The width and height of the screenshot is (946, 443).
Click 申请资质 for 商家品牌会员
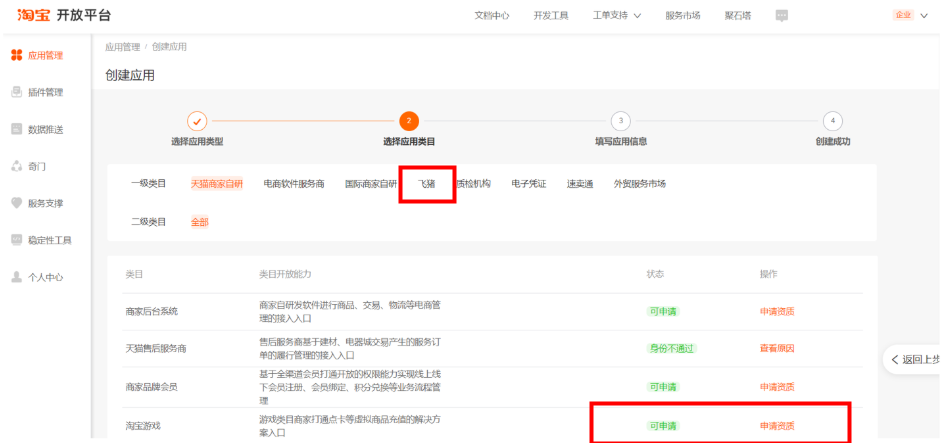(777, 386)
